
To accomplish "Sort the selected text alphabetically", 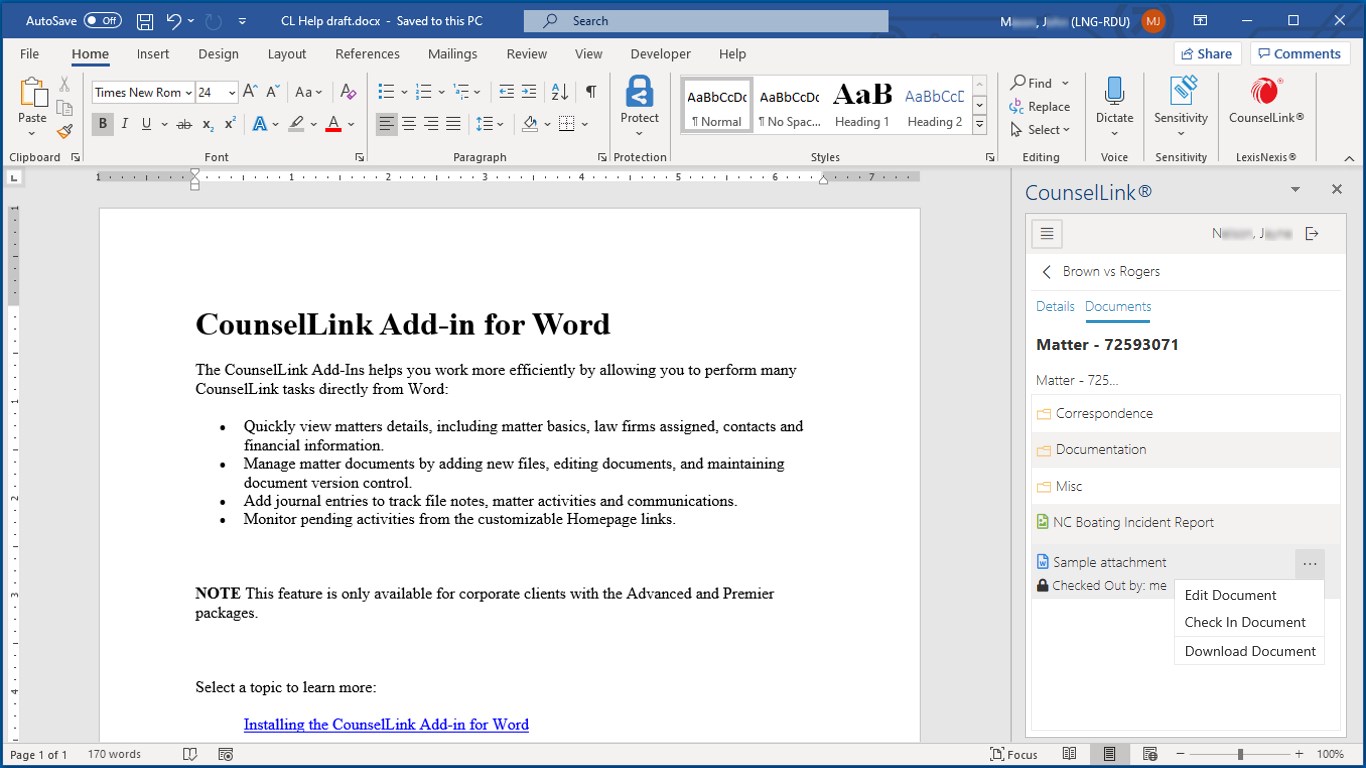I will pyautogui.click(x=560, y=92).
